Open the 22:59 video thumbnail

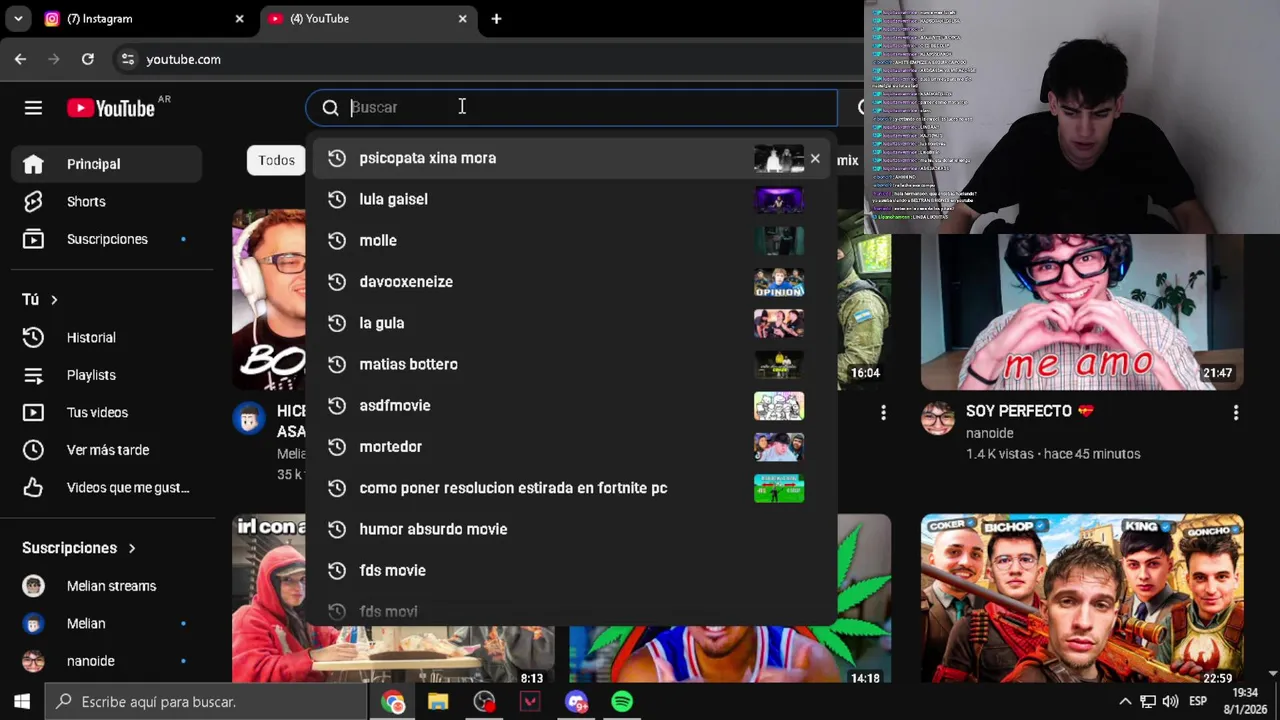(1082, 600)
